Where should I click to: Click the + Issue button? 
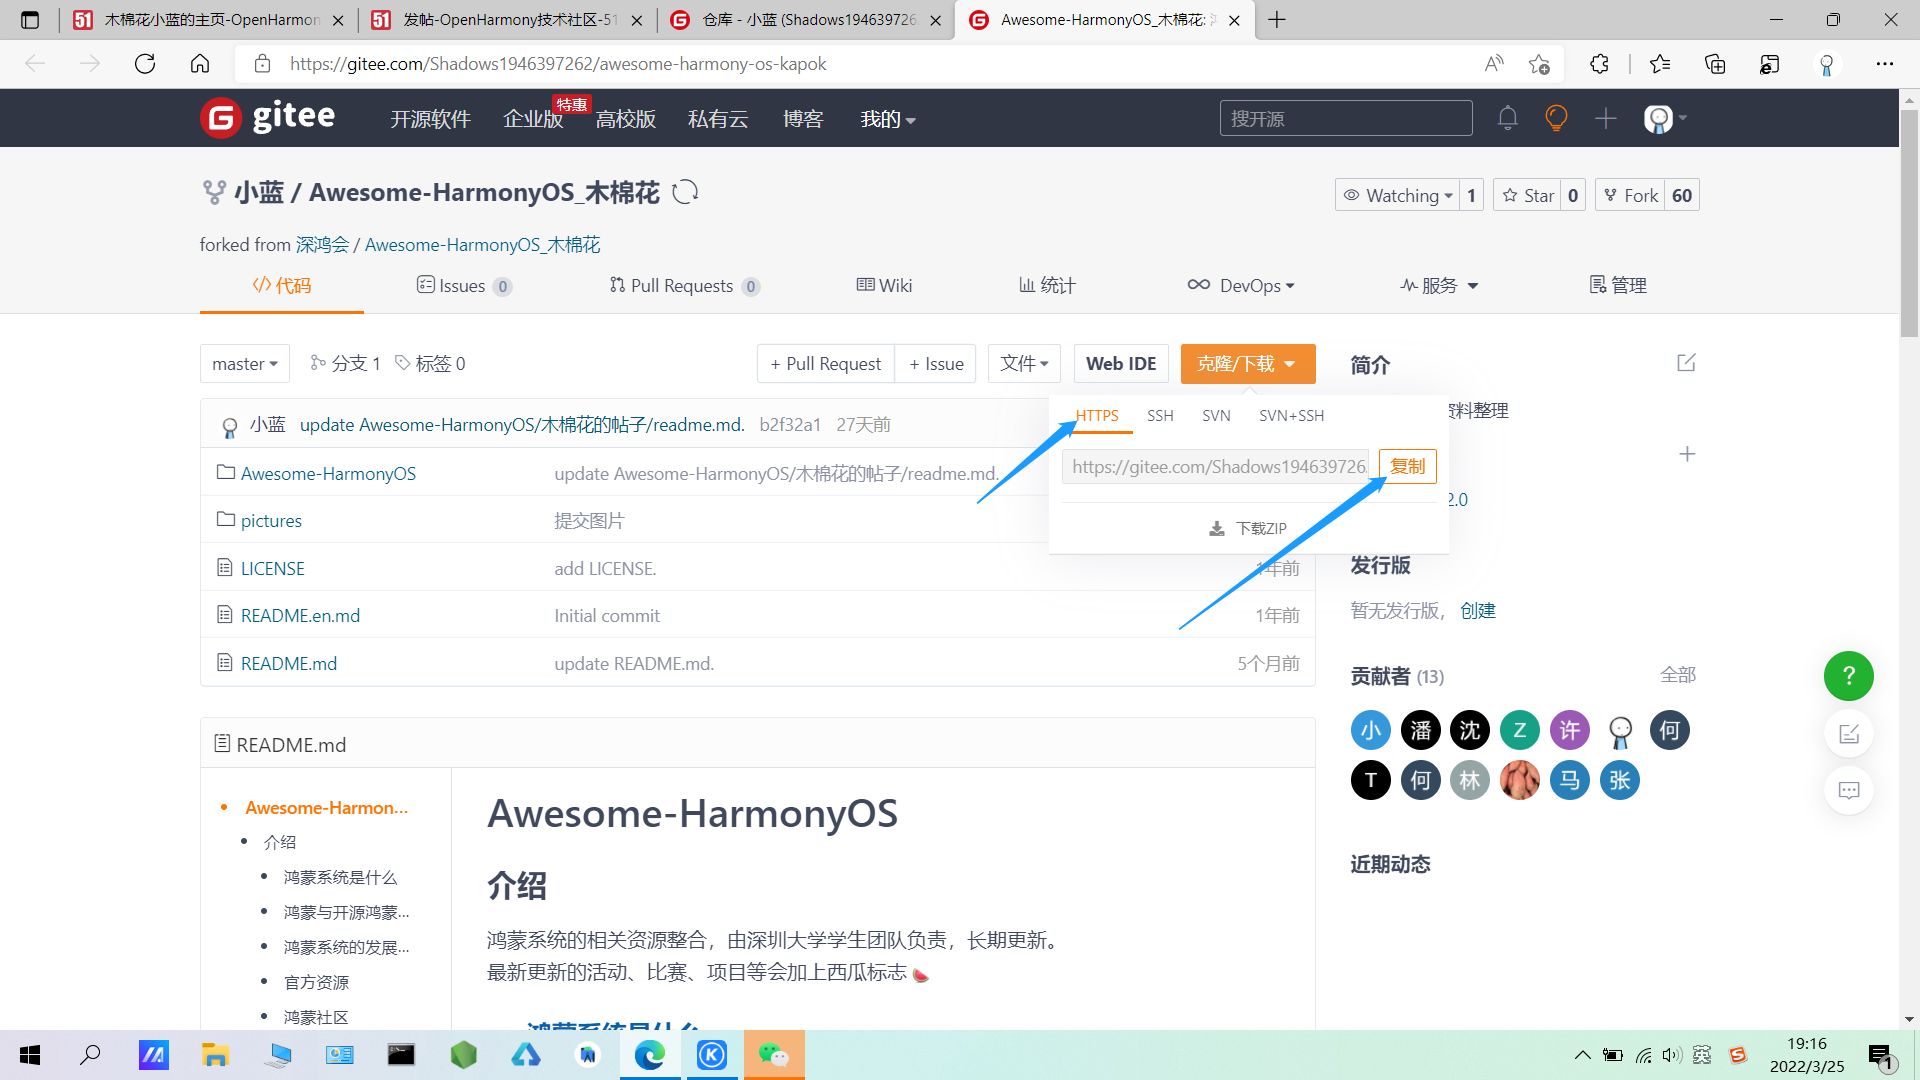(936, 364)
